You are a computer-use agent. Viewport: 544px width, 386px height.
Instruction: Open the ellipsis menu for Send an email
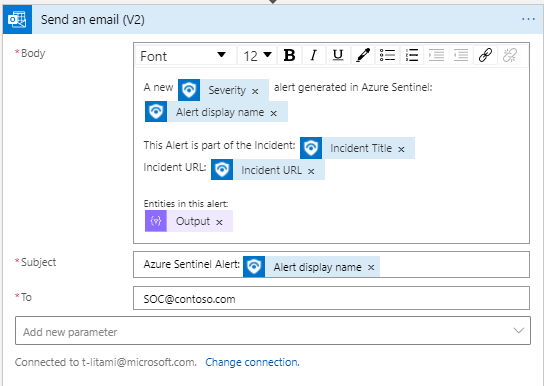click(x=528, y=19)
